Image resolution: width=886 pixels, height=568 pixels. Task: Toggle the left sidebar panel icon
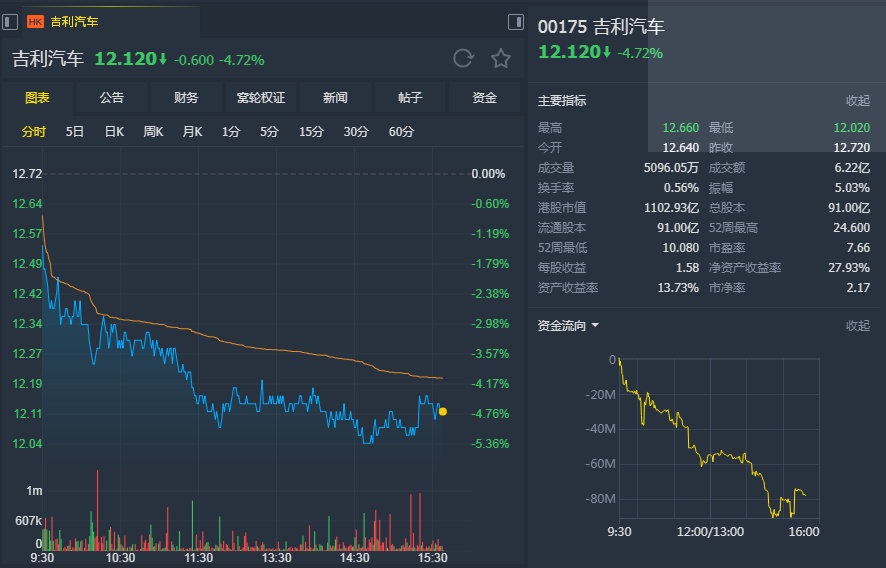[x=10, y=21]
